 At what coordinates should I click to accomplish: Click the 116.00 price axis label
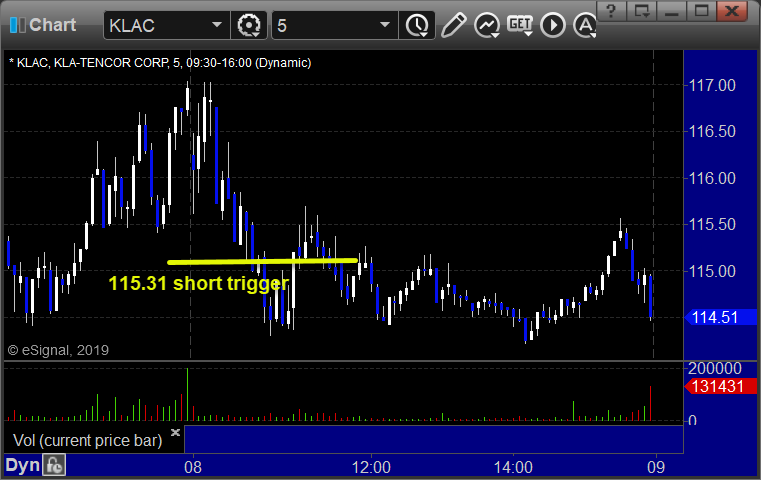[x=712, y=178]
